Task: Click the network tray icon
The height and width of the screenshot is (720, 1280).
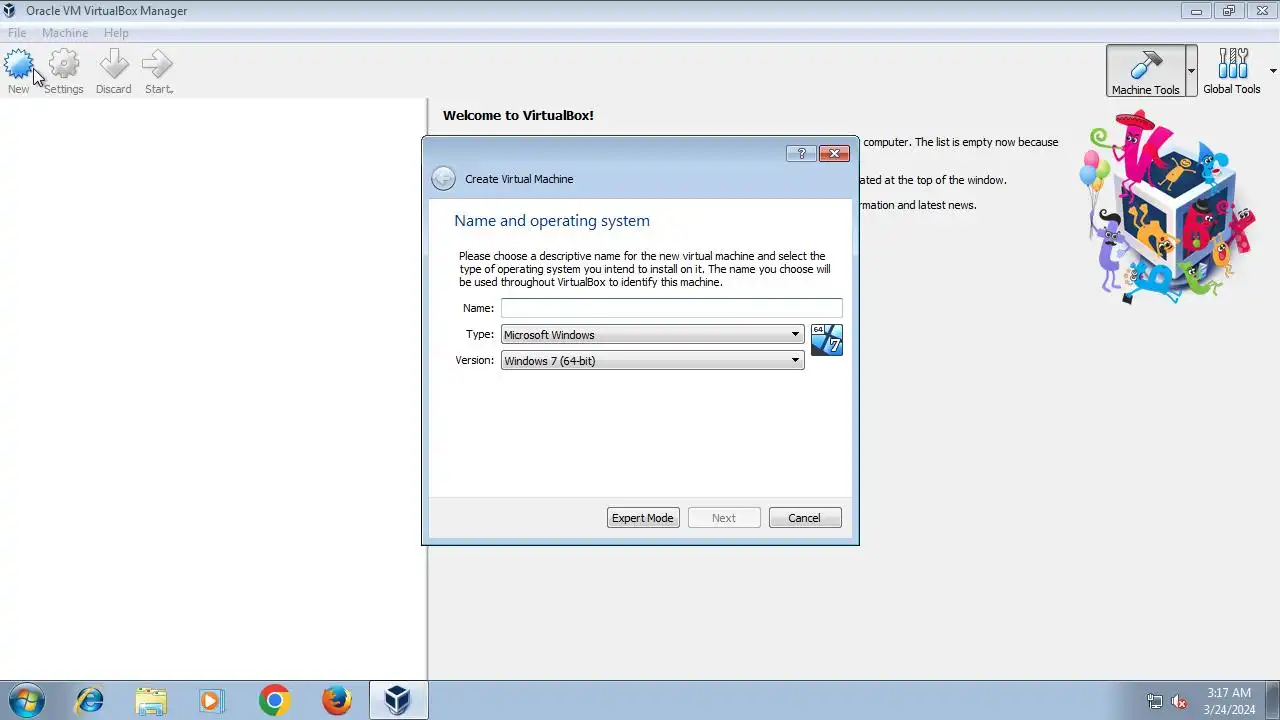Action: pos(1155,701)
